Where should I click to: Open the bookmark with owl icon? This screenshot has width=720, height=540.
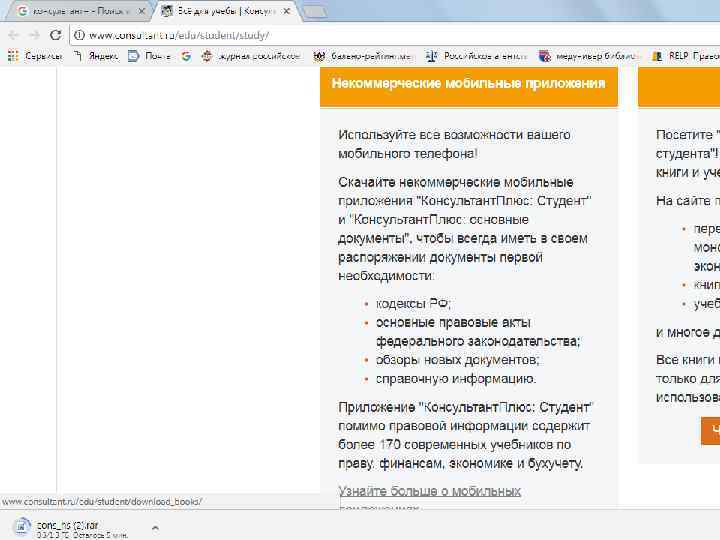[x=363, y=56]
